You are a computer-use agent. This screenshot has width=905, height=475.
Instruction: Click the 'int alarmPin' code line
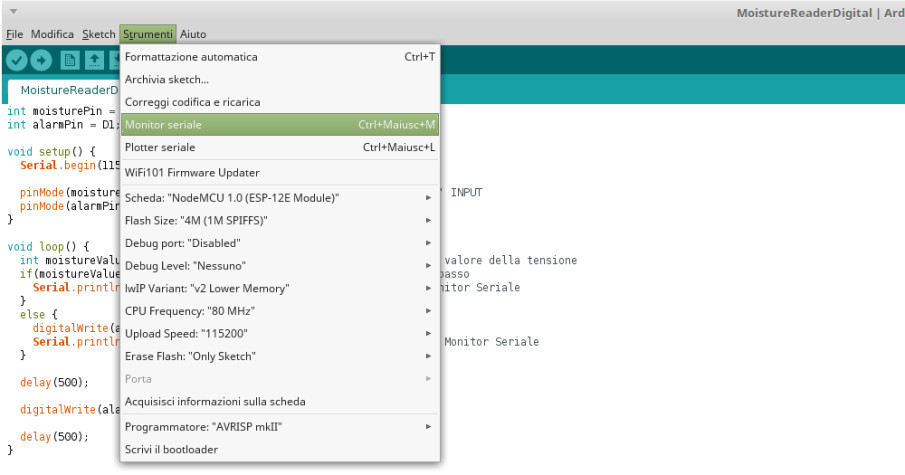pyautogui.click(x=63, y=125)
